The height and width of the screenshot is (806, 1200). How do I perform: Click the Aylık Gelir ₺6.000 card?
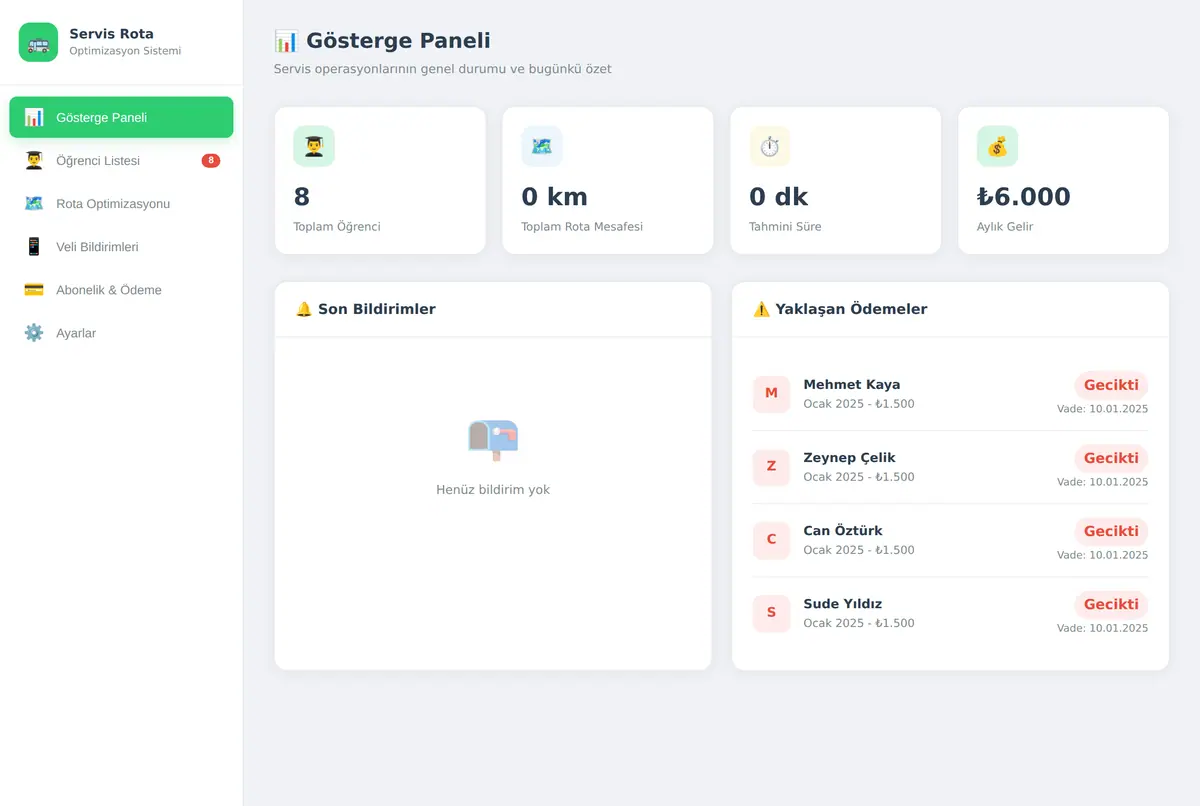click(1063, 180)
